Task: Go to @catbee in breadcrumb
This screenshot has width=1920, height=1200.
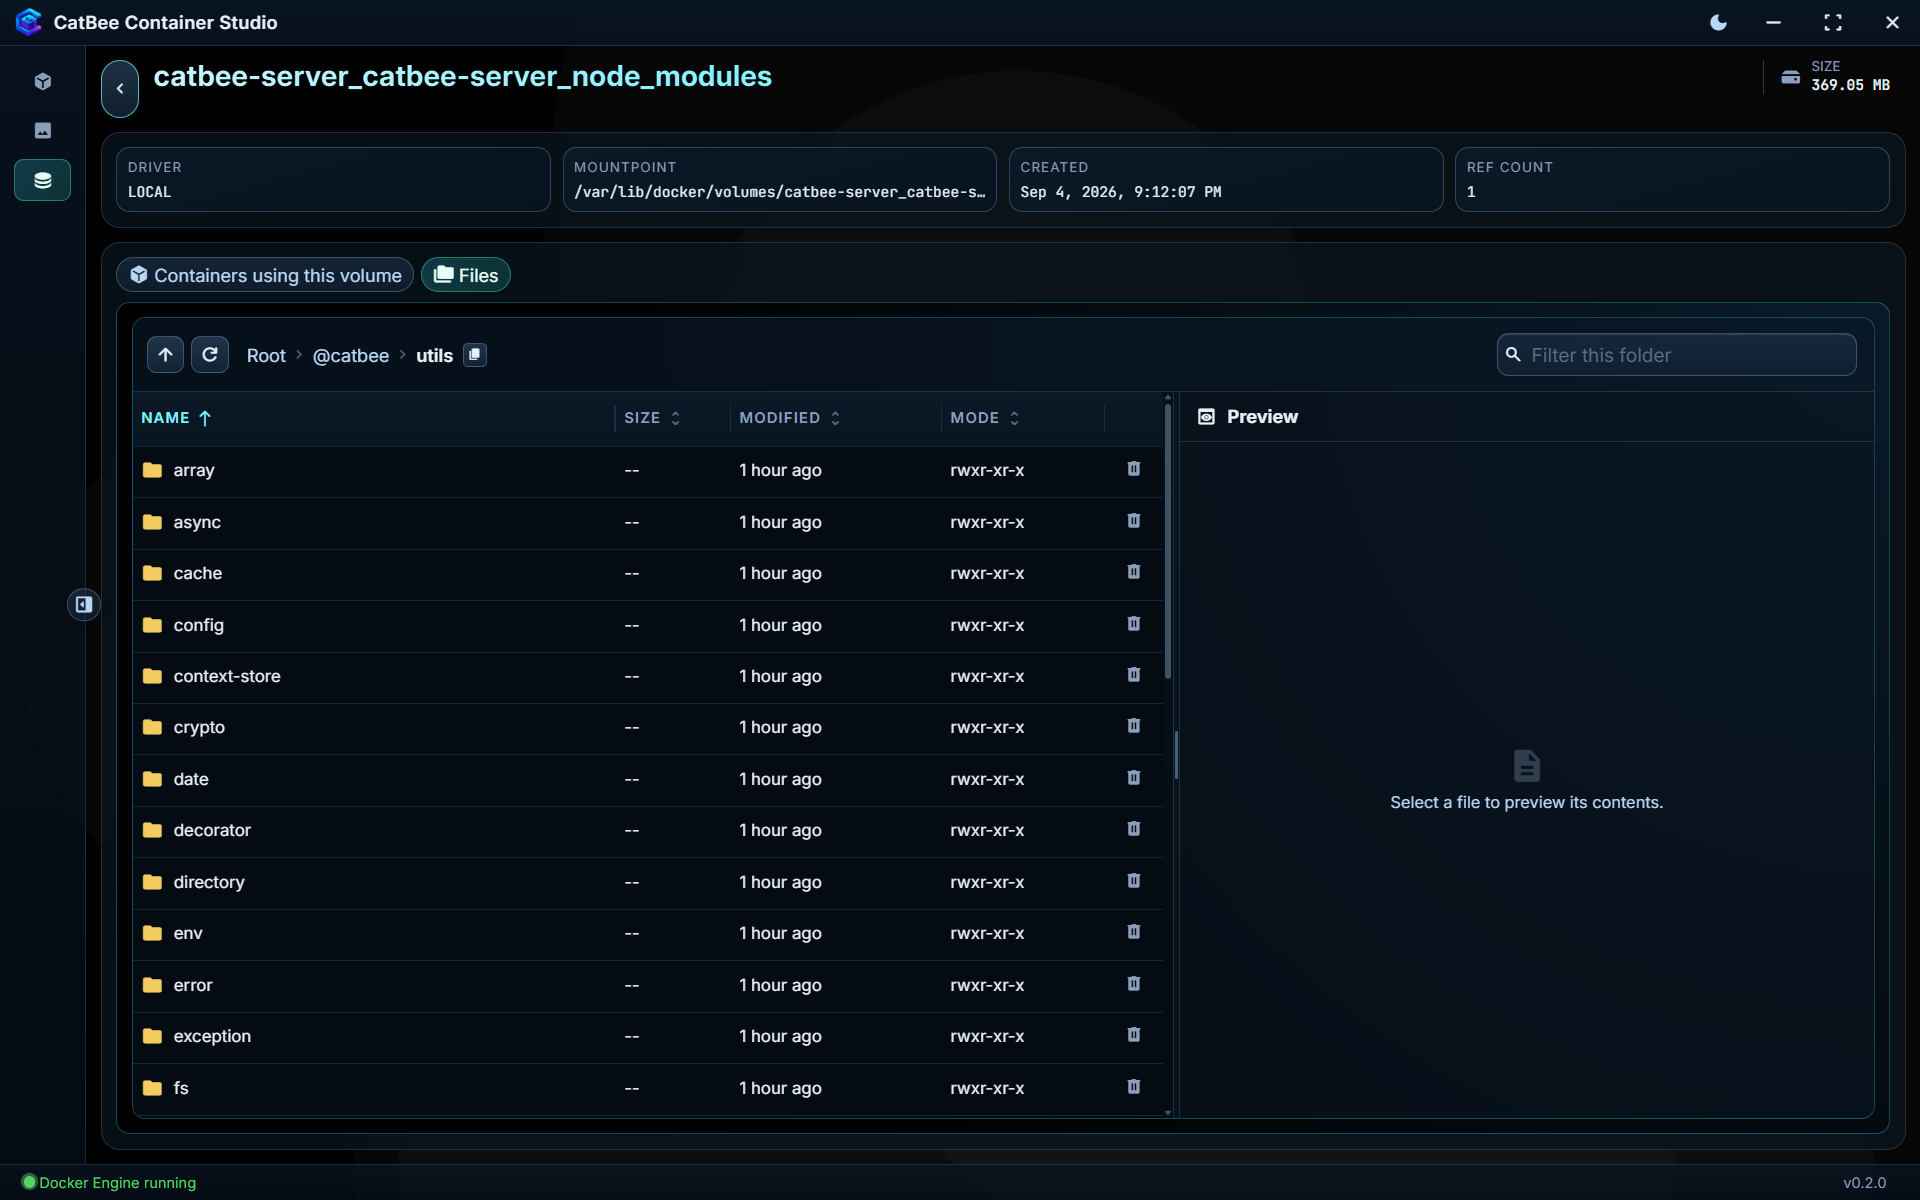Action: [351, 356]
